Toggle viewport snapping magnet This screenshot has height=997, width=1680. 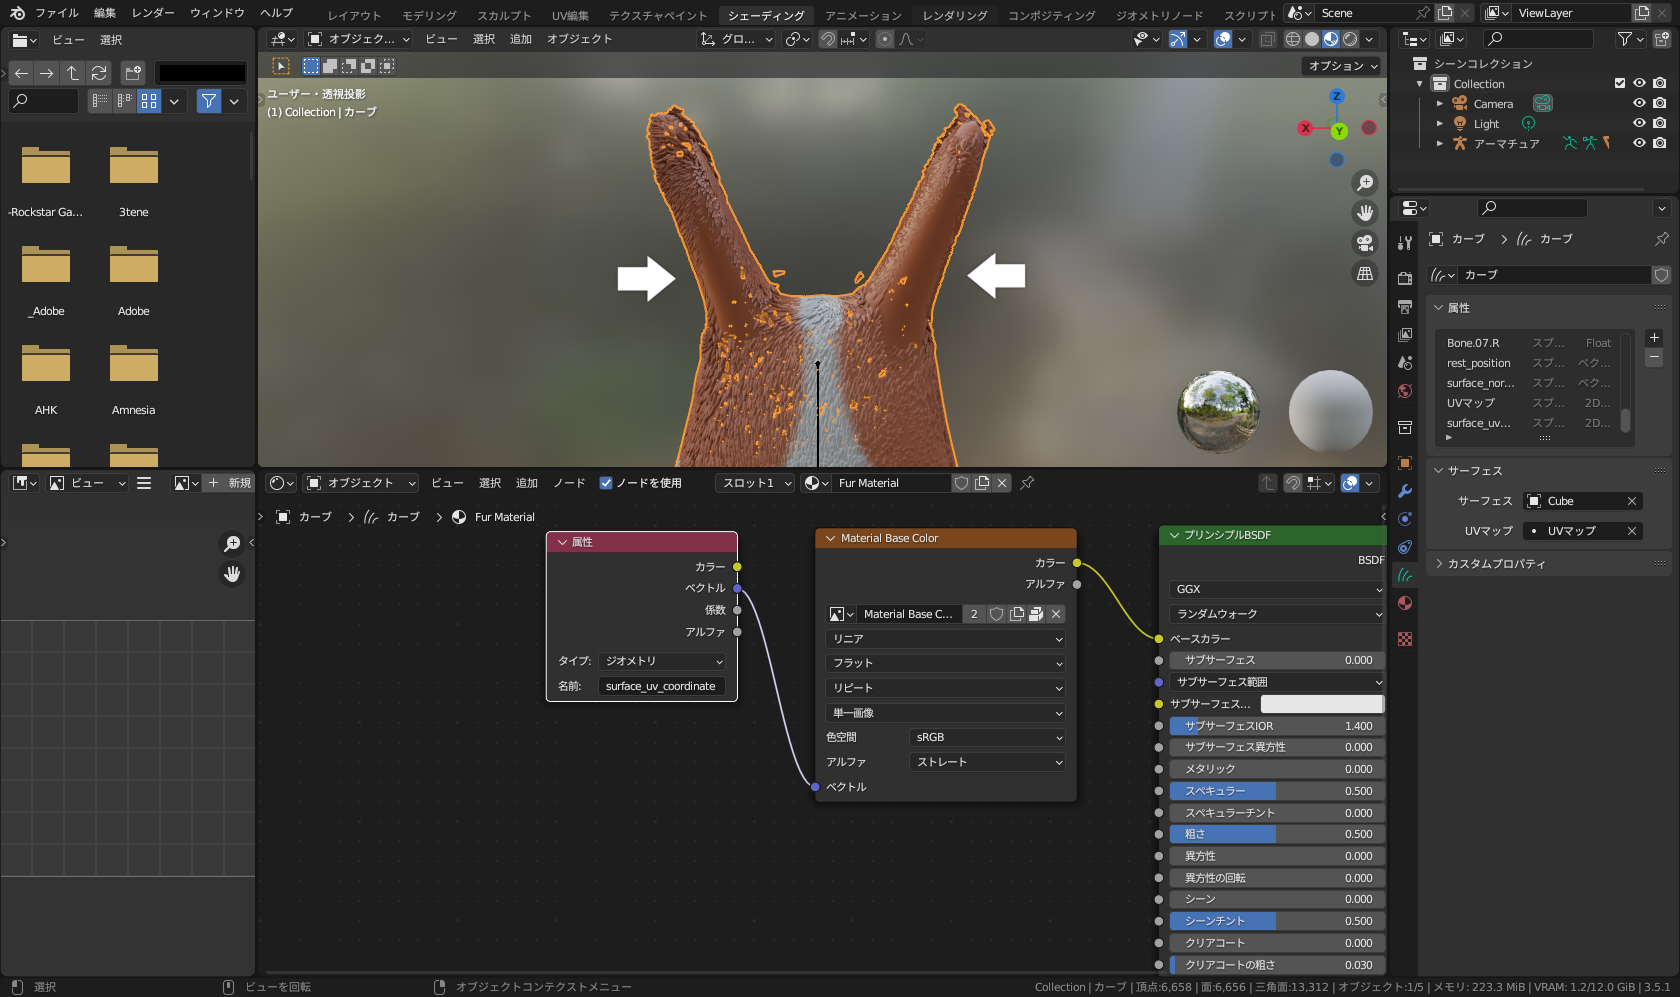point(828,39)
